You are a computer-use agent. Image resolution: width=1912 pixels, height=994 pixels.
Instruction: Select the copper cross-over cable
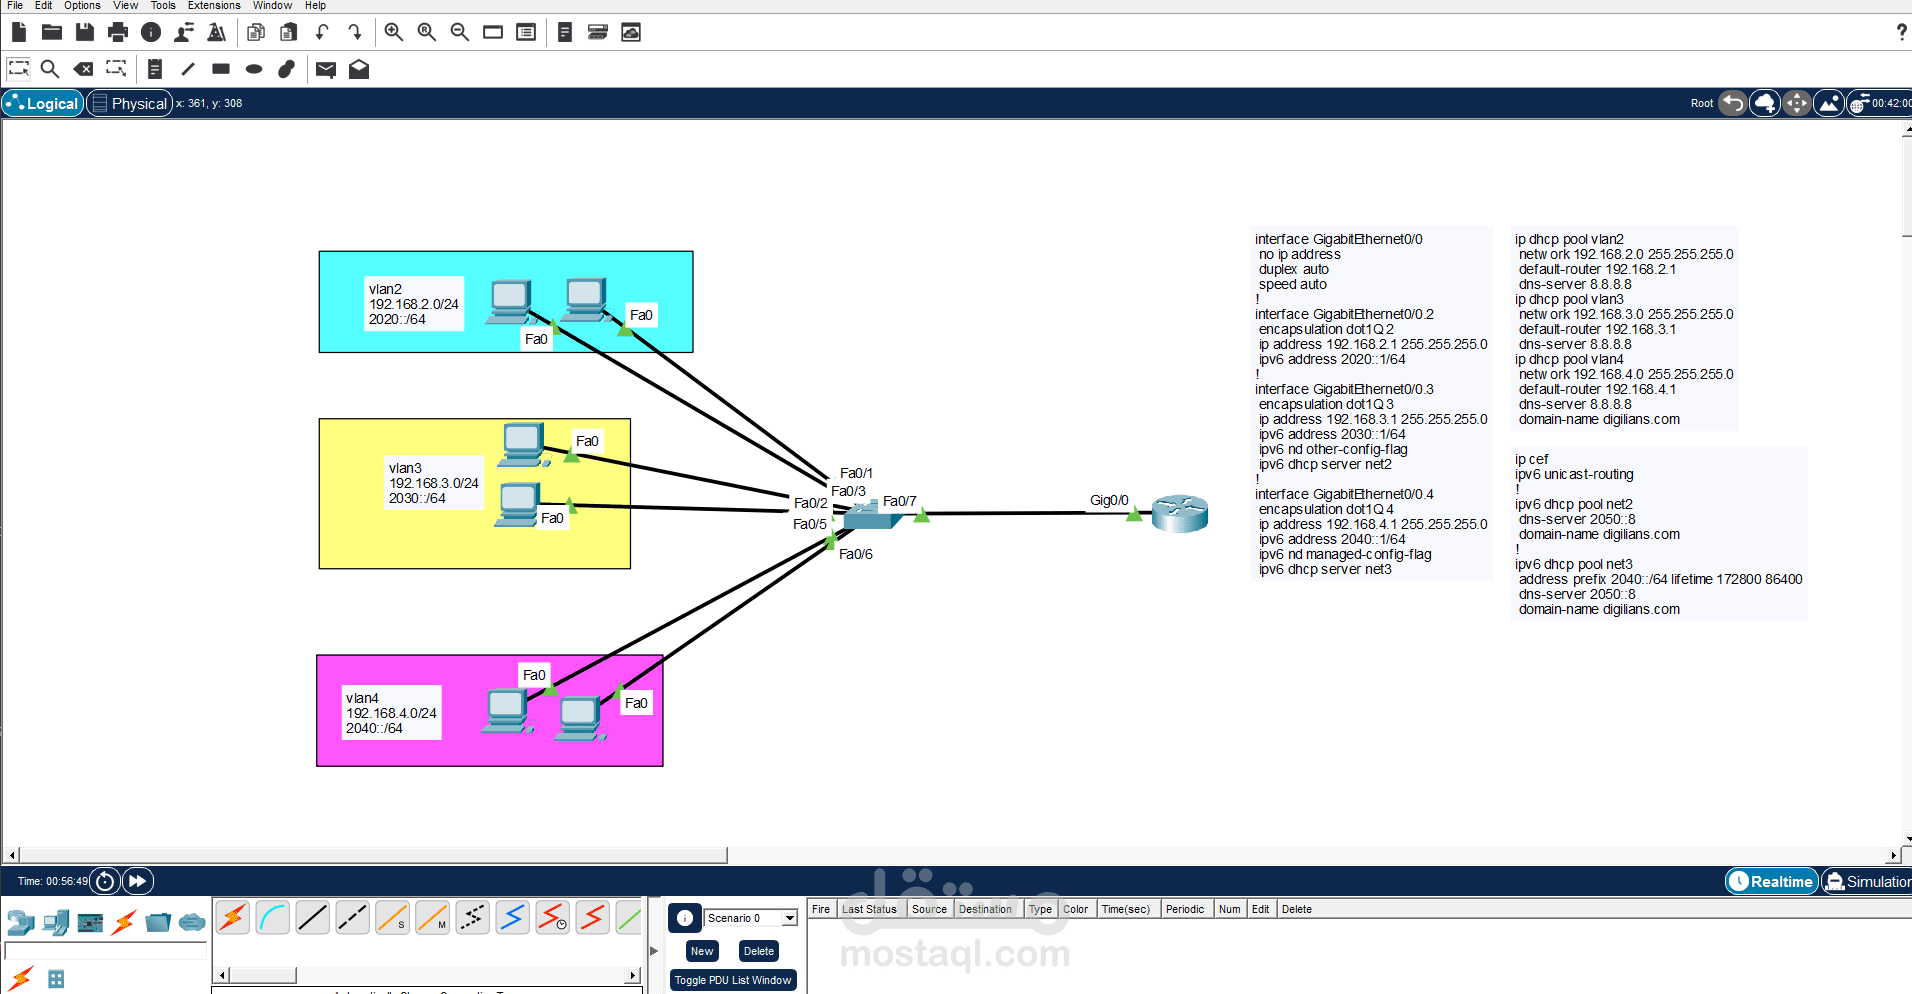click(x=352, y=917)
